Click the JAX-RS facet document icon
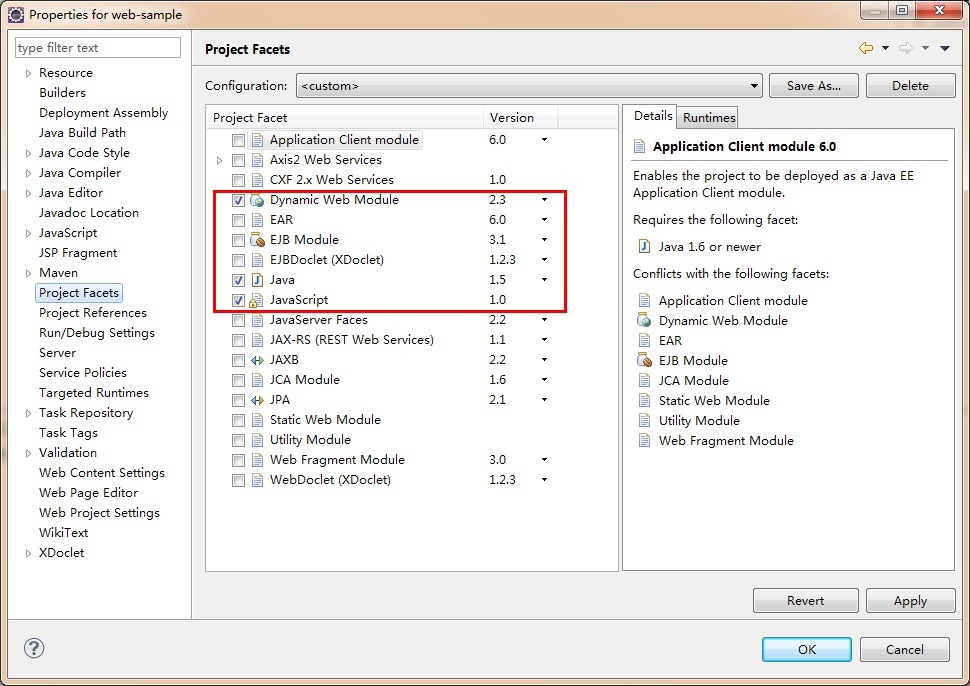 pyautogui.click(x=257, y=340)
